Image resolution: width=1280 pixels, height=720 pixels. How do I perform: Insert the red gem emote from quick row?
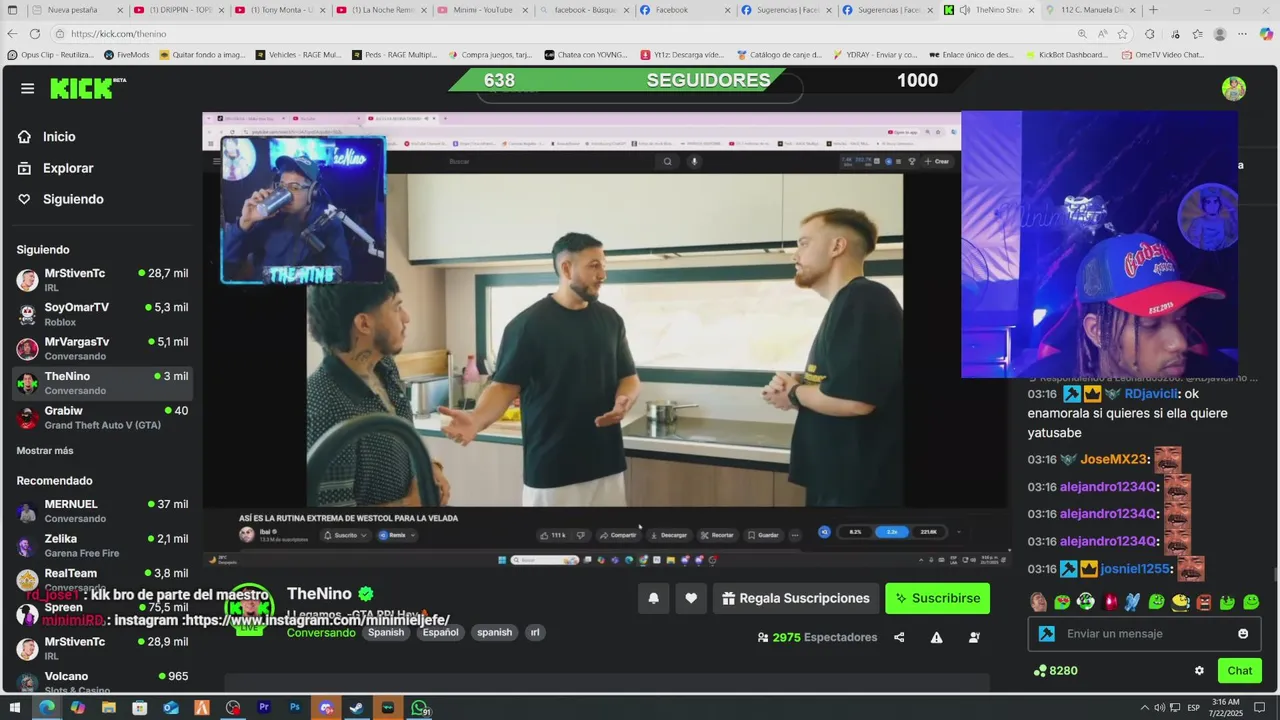[1109, 602]
